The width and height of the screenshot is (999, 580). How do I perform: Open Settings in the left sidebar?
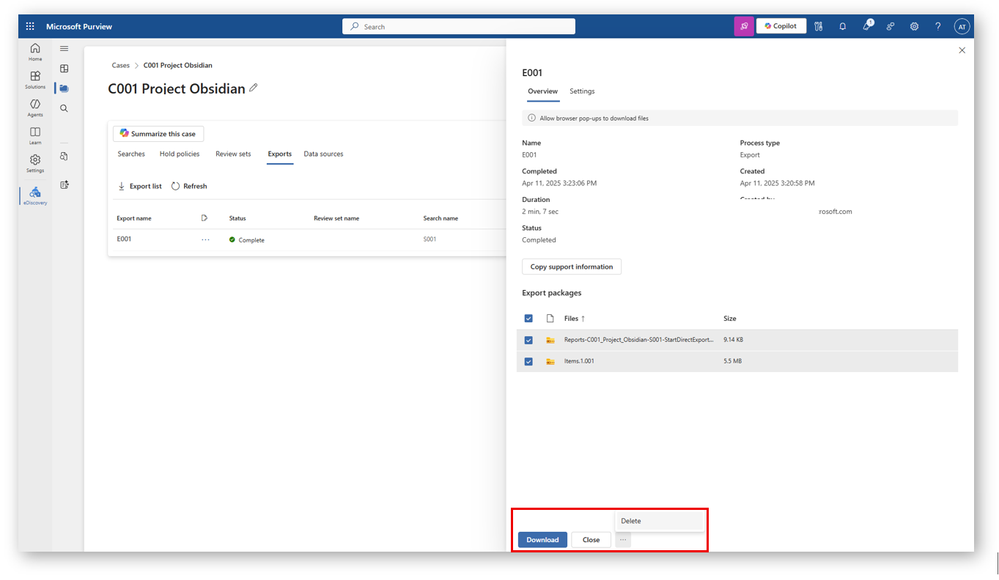[x=35, y=163]
